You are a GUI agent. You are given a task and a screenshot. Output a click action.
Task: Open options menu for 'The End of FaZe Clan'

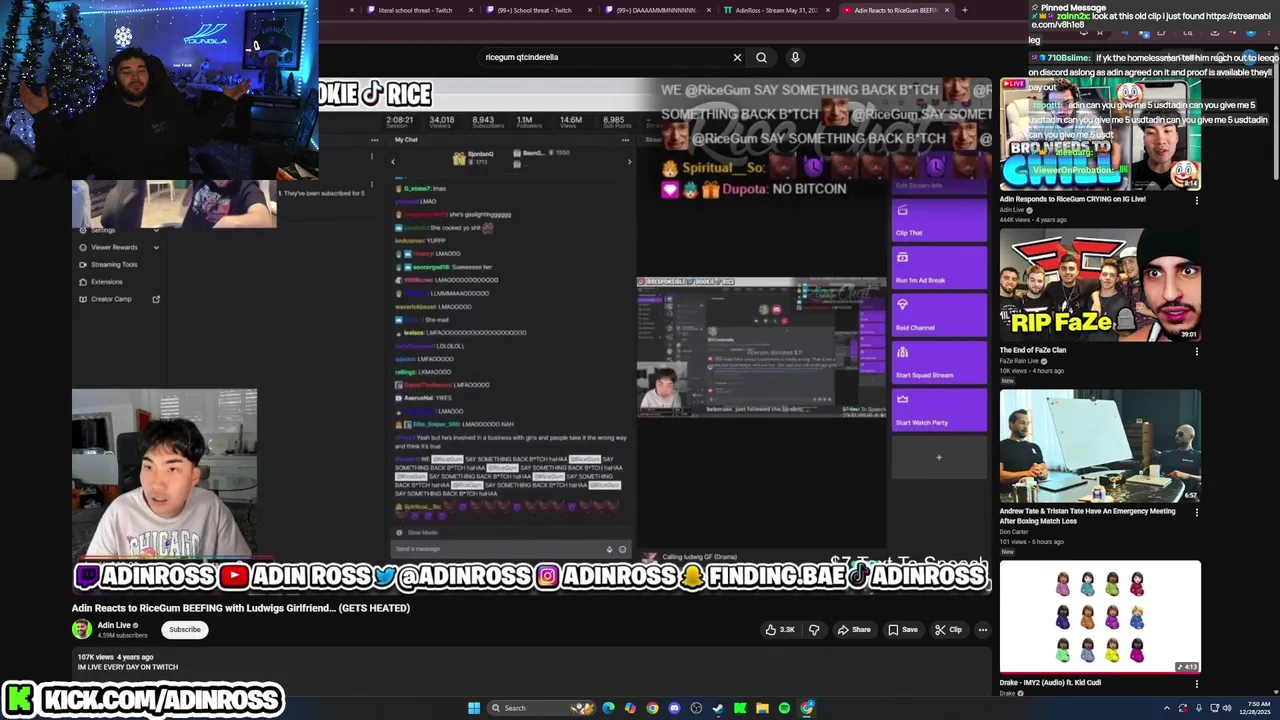click(1196, 351)
